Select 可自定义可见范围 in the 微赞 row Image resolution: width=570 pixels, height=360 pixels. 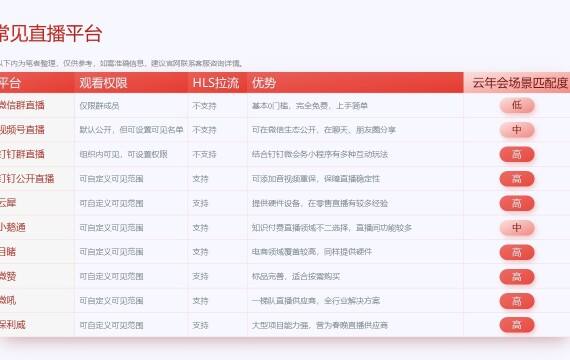tap(111, 276)
